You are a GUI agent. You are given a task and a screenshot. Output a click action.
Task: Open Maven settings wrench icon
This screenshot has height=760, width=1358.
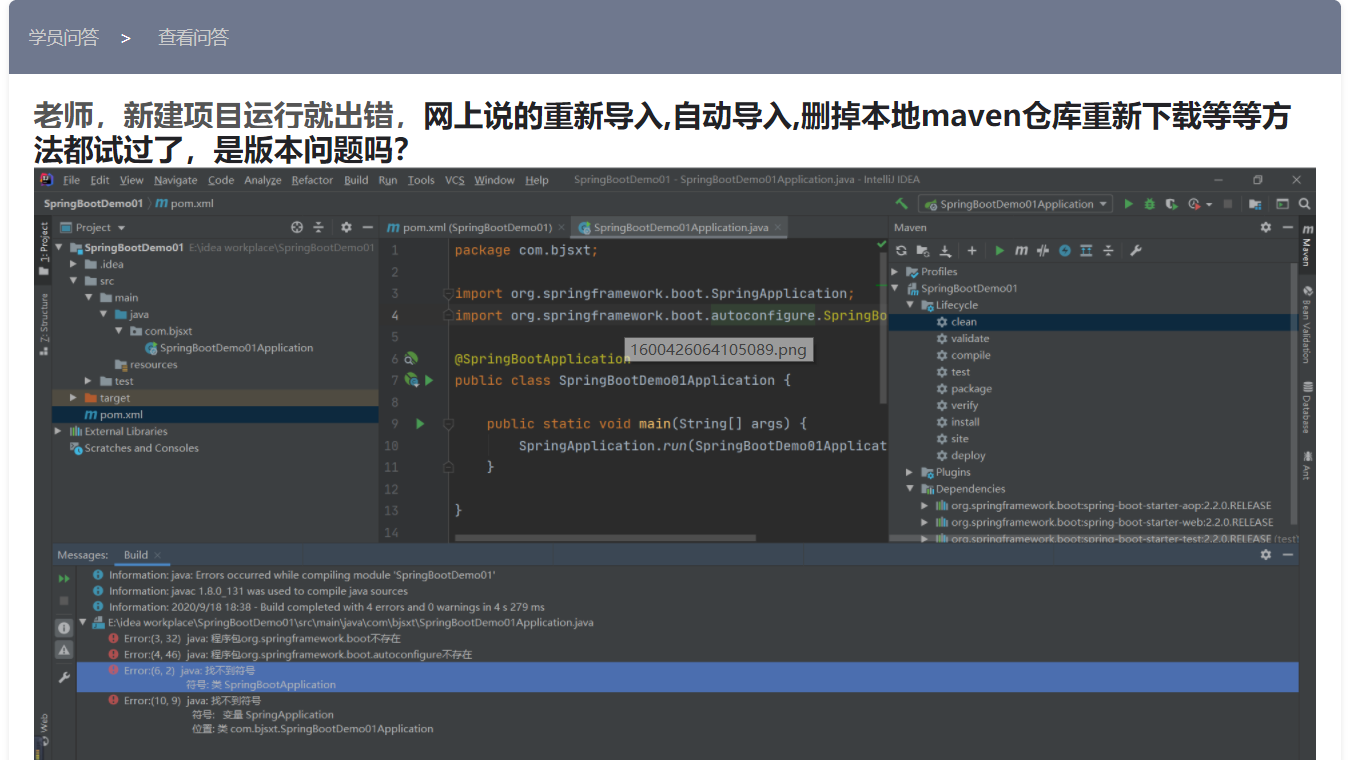click(x=1136, y=250)
